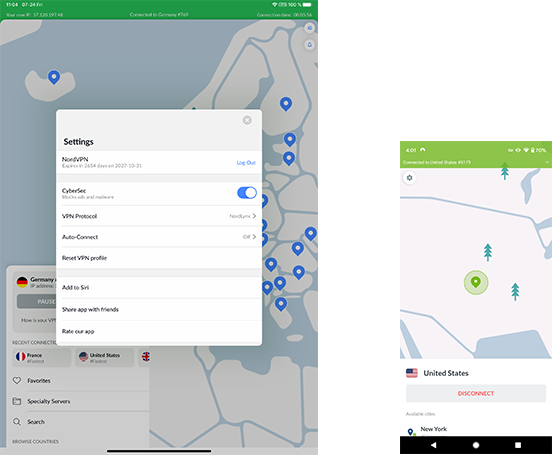Tap the Android back navigation button
Screen dimensions: 552x455
(433, 445)
